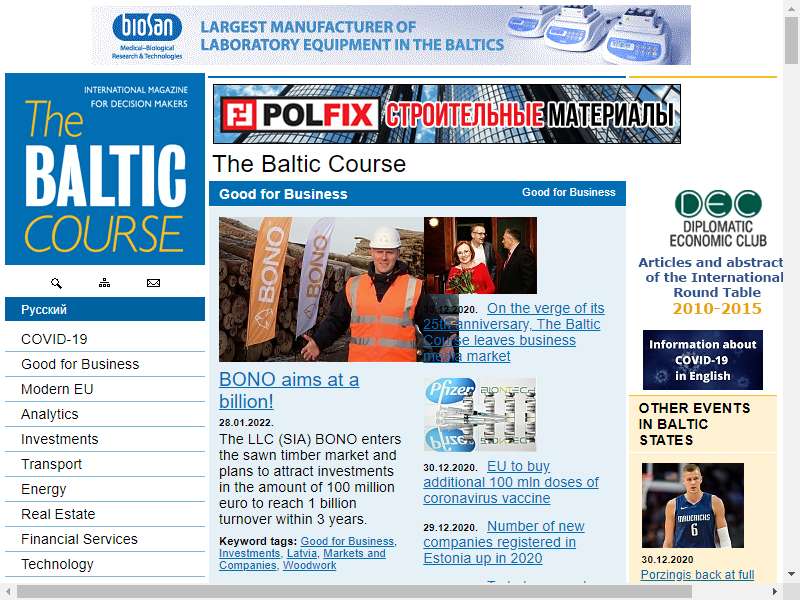
Task: Open new companies registered in Estonia article
Action: click(x=504, y=542)
